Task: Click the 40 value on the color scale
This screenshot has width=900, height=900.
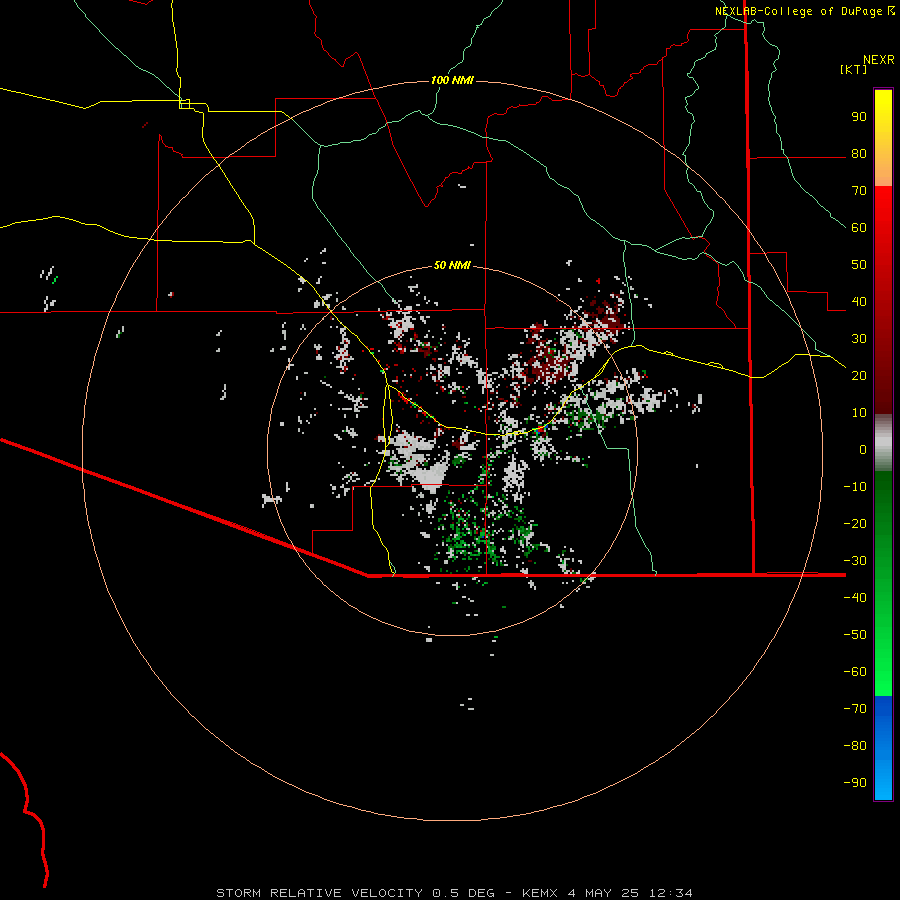Action: click(x=859, y=302)
